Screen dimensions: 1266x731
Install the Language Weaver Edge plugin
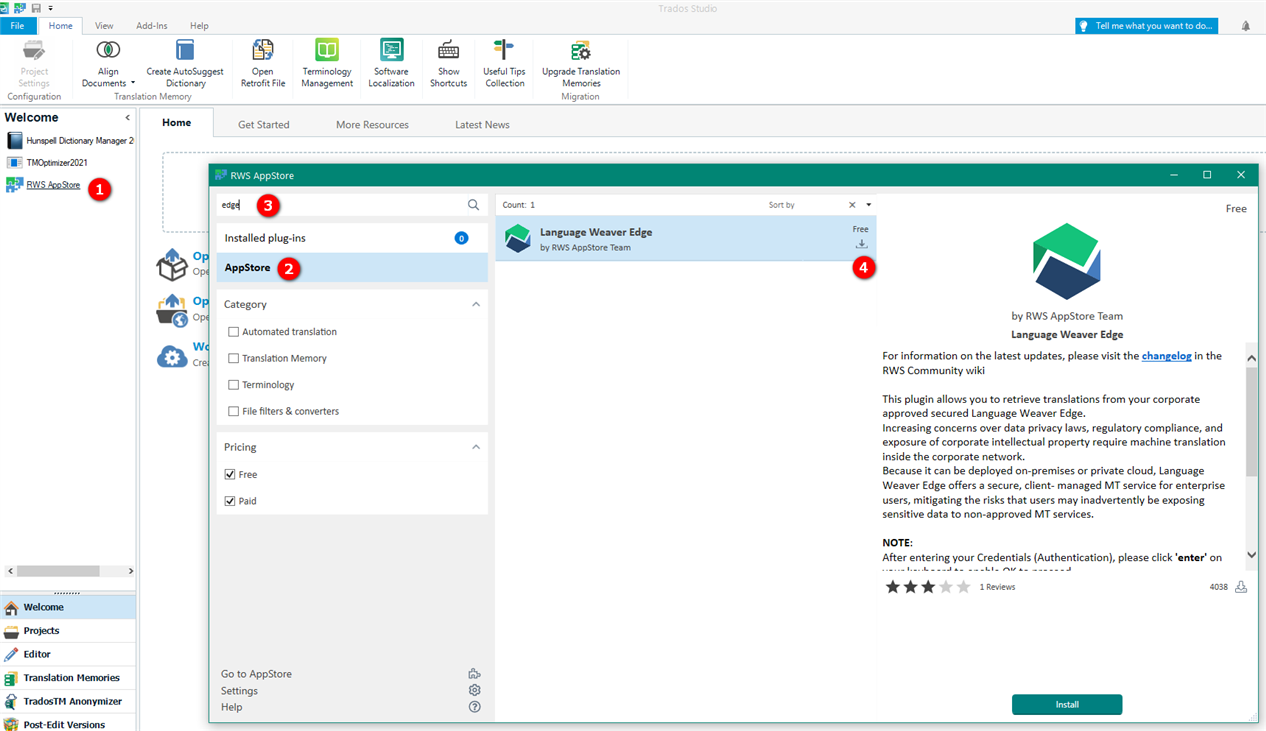click(x=1066, y=704)
